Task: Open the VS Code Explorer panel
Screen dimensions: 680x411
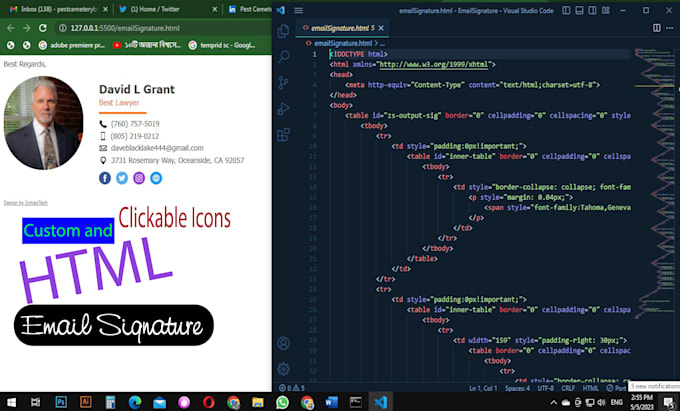Action: 284,31
